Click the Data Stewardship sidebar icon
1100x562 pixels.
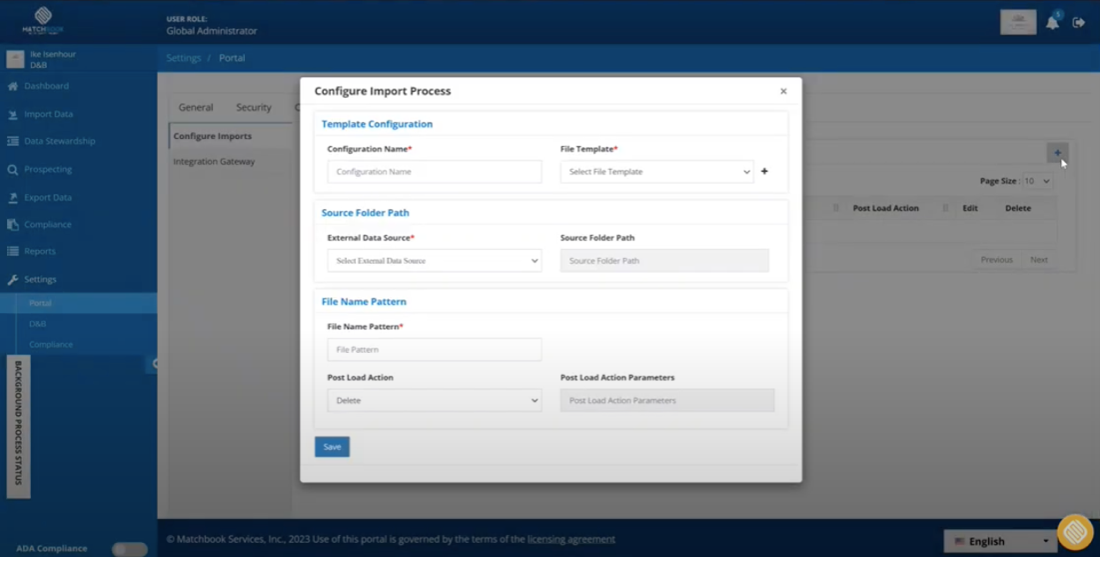click(13, 141)
